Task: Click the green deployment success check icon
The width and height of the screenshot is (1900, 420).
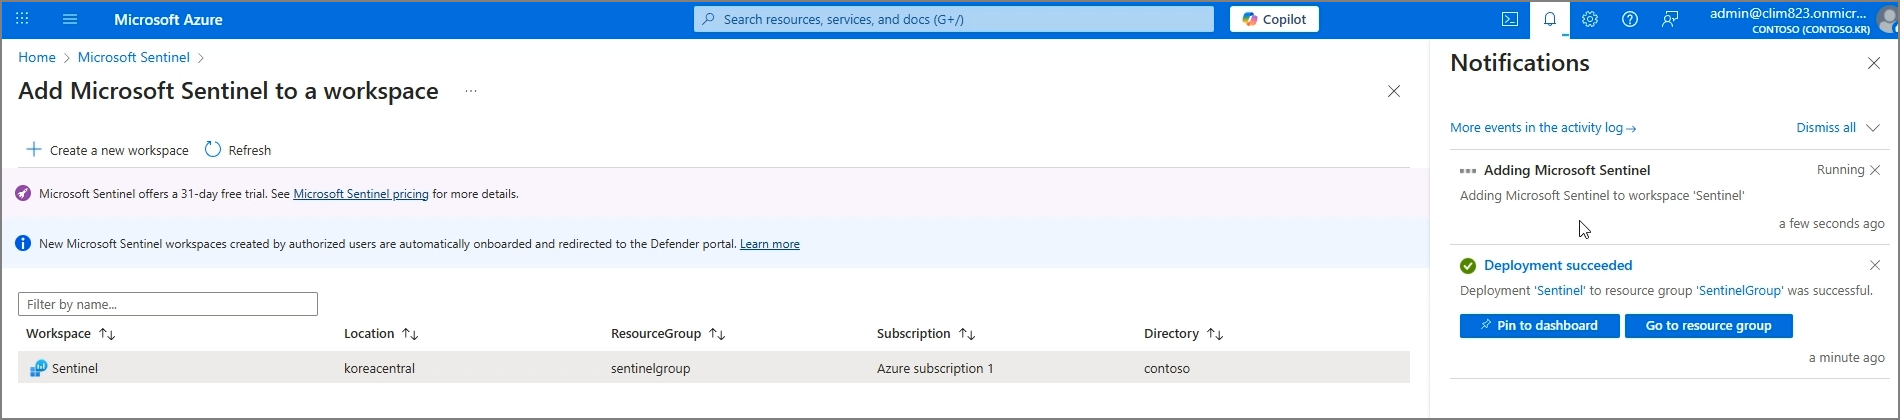Action: tap(1468, 266)
